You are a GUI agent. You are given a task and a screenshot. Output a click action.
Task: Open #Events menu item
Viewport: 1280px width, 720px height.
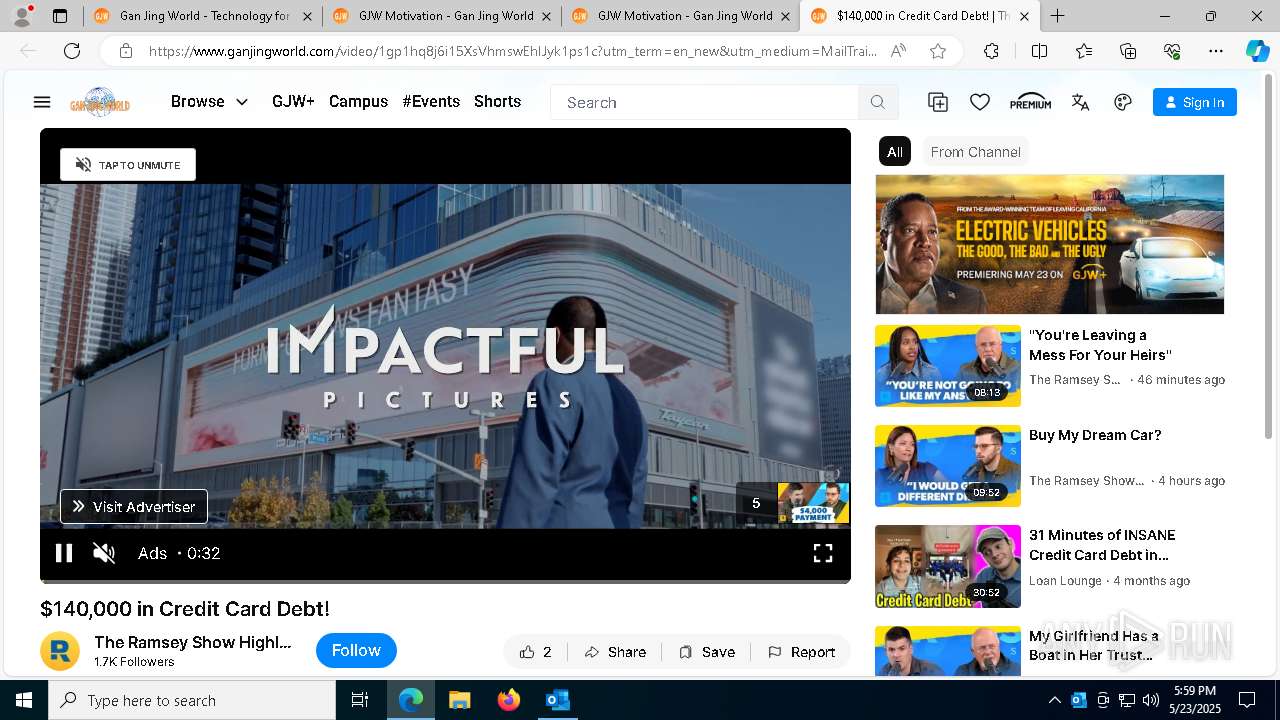[x=431, y=102]
